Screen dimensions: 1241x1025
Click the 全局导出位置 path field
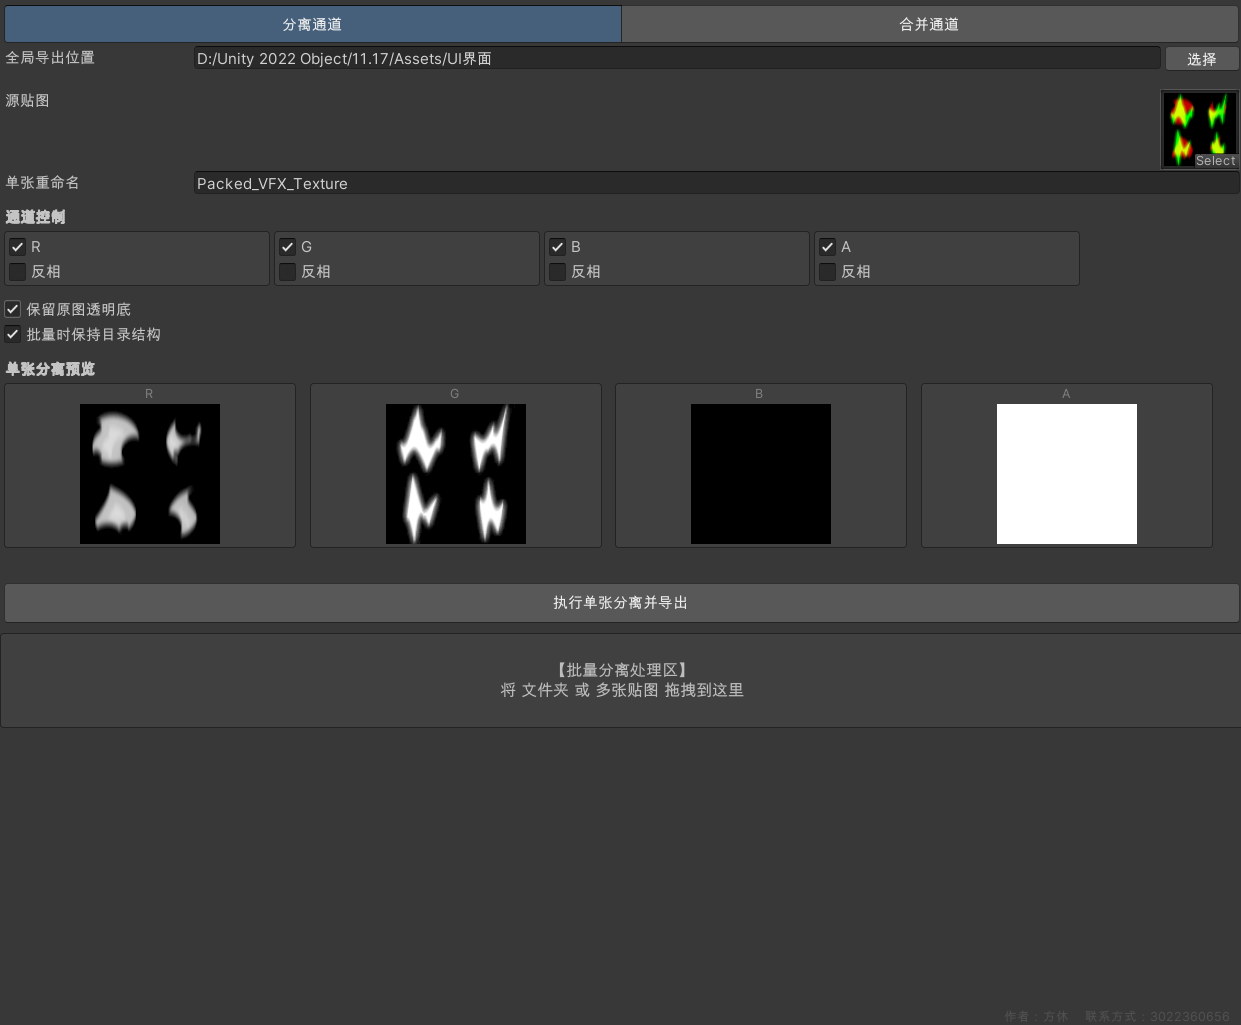pos(677,58)
